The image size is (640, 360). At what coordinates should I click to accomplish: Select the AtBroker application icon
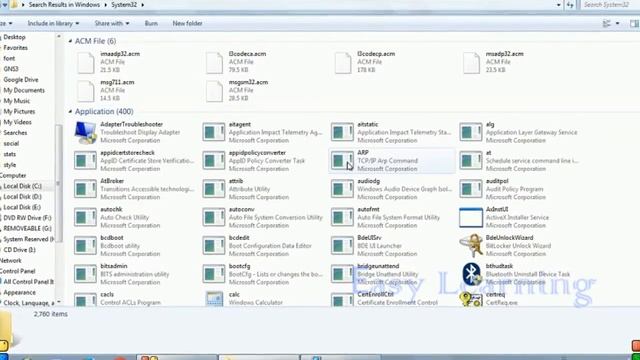(x=85, y=189)
